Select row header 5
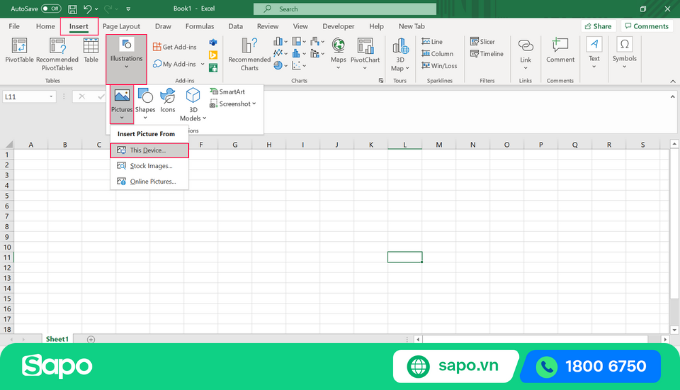This screenshot has width=680, height=390. click(7, 196)
